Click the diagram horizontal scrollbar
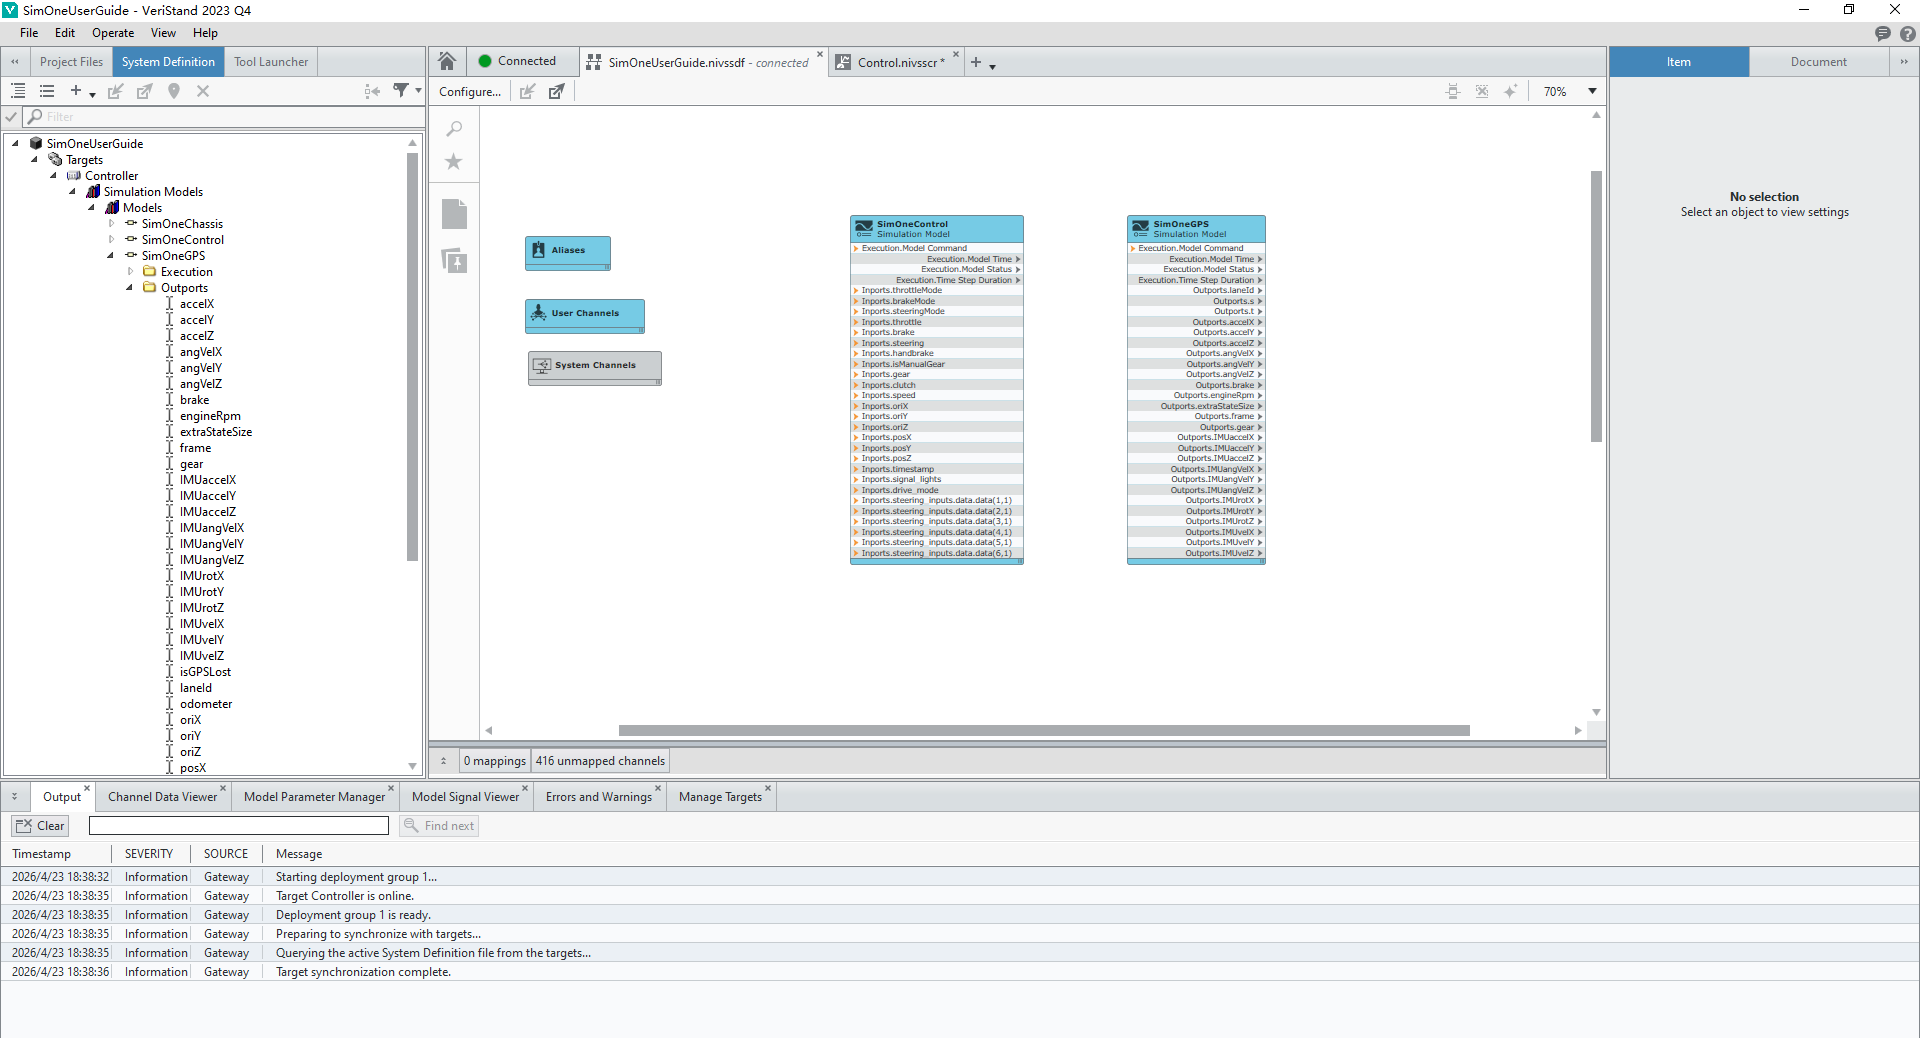This screenshot has height=1038, width=1920. point(1044,730)
